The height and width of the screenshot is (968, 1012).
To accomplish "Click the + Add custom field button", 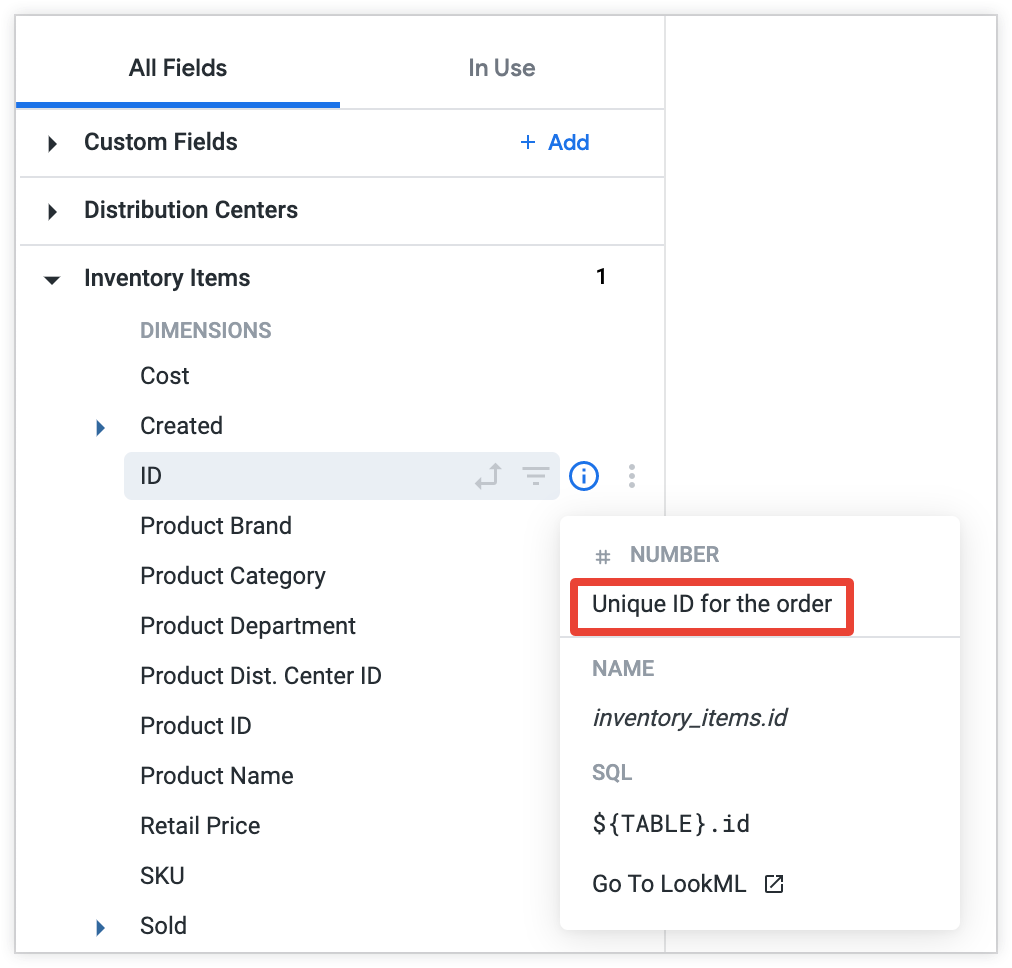I will (x=555, y=143).
